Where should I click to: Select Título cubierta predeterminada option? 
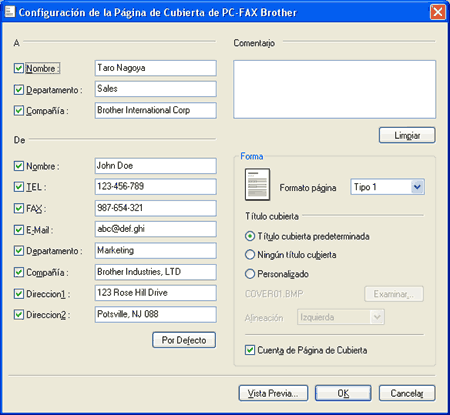click(x=250, y=236)
